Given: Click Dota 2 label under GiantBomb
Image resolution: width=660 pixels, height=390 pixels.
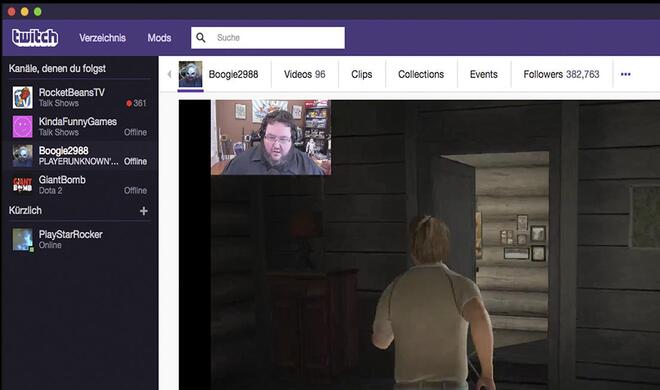Looking at the screenshot, I should pyautogui.click(x=51, y=191).
